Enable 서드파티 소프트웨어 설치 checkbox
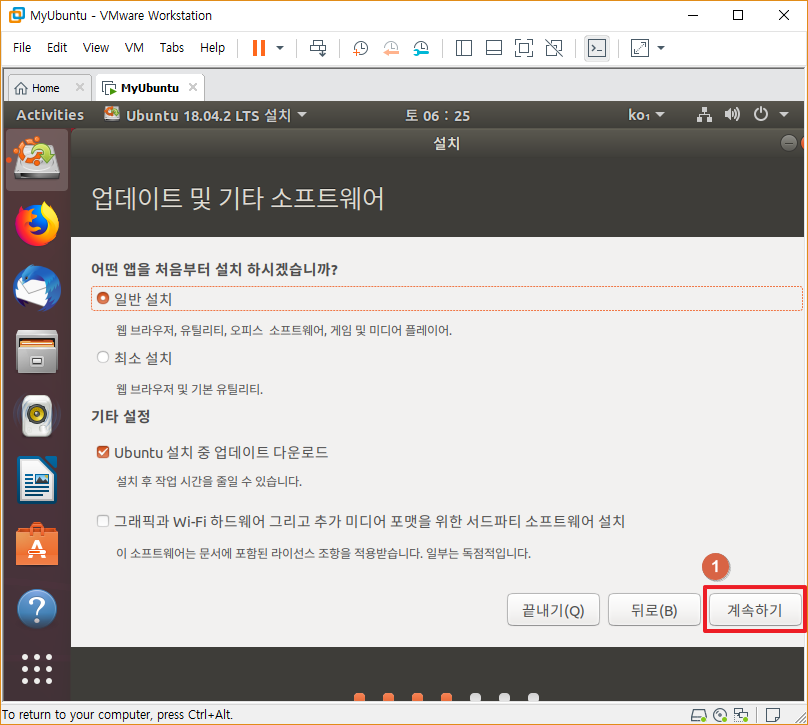The width and height of the screenshot is (808, 725). pyautogui.click(x=103, y=521)
